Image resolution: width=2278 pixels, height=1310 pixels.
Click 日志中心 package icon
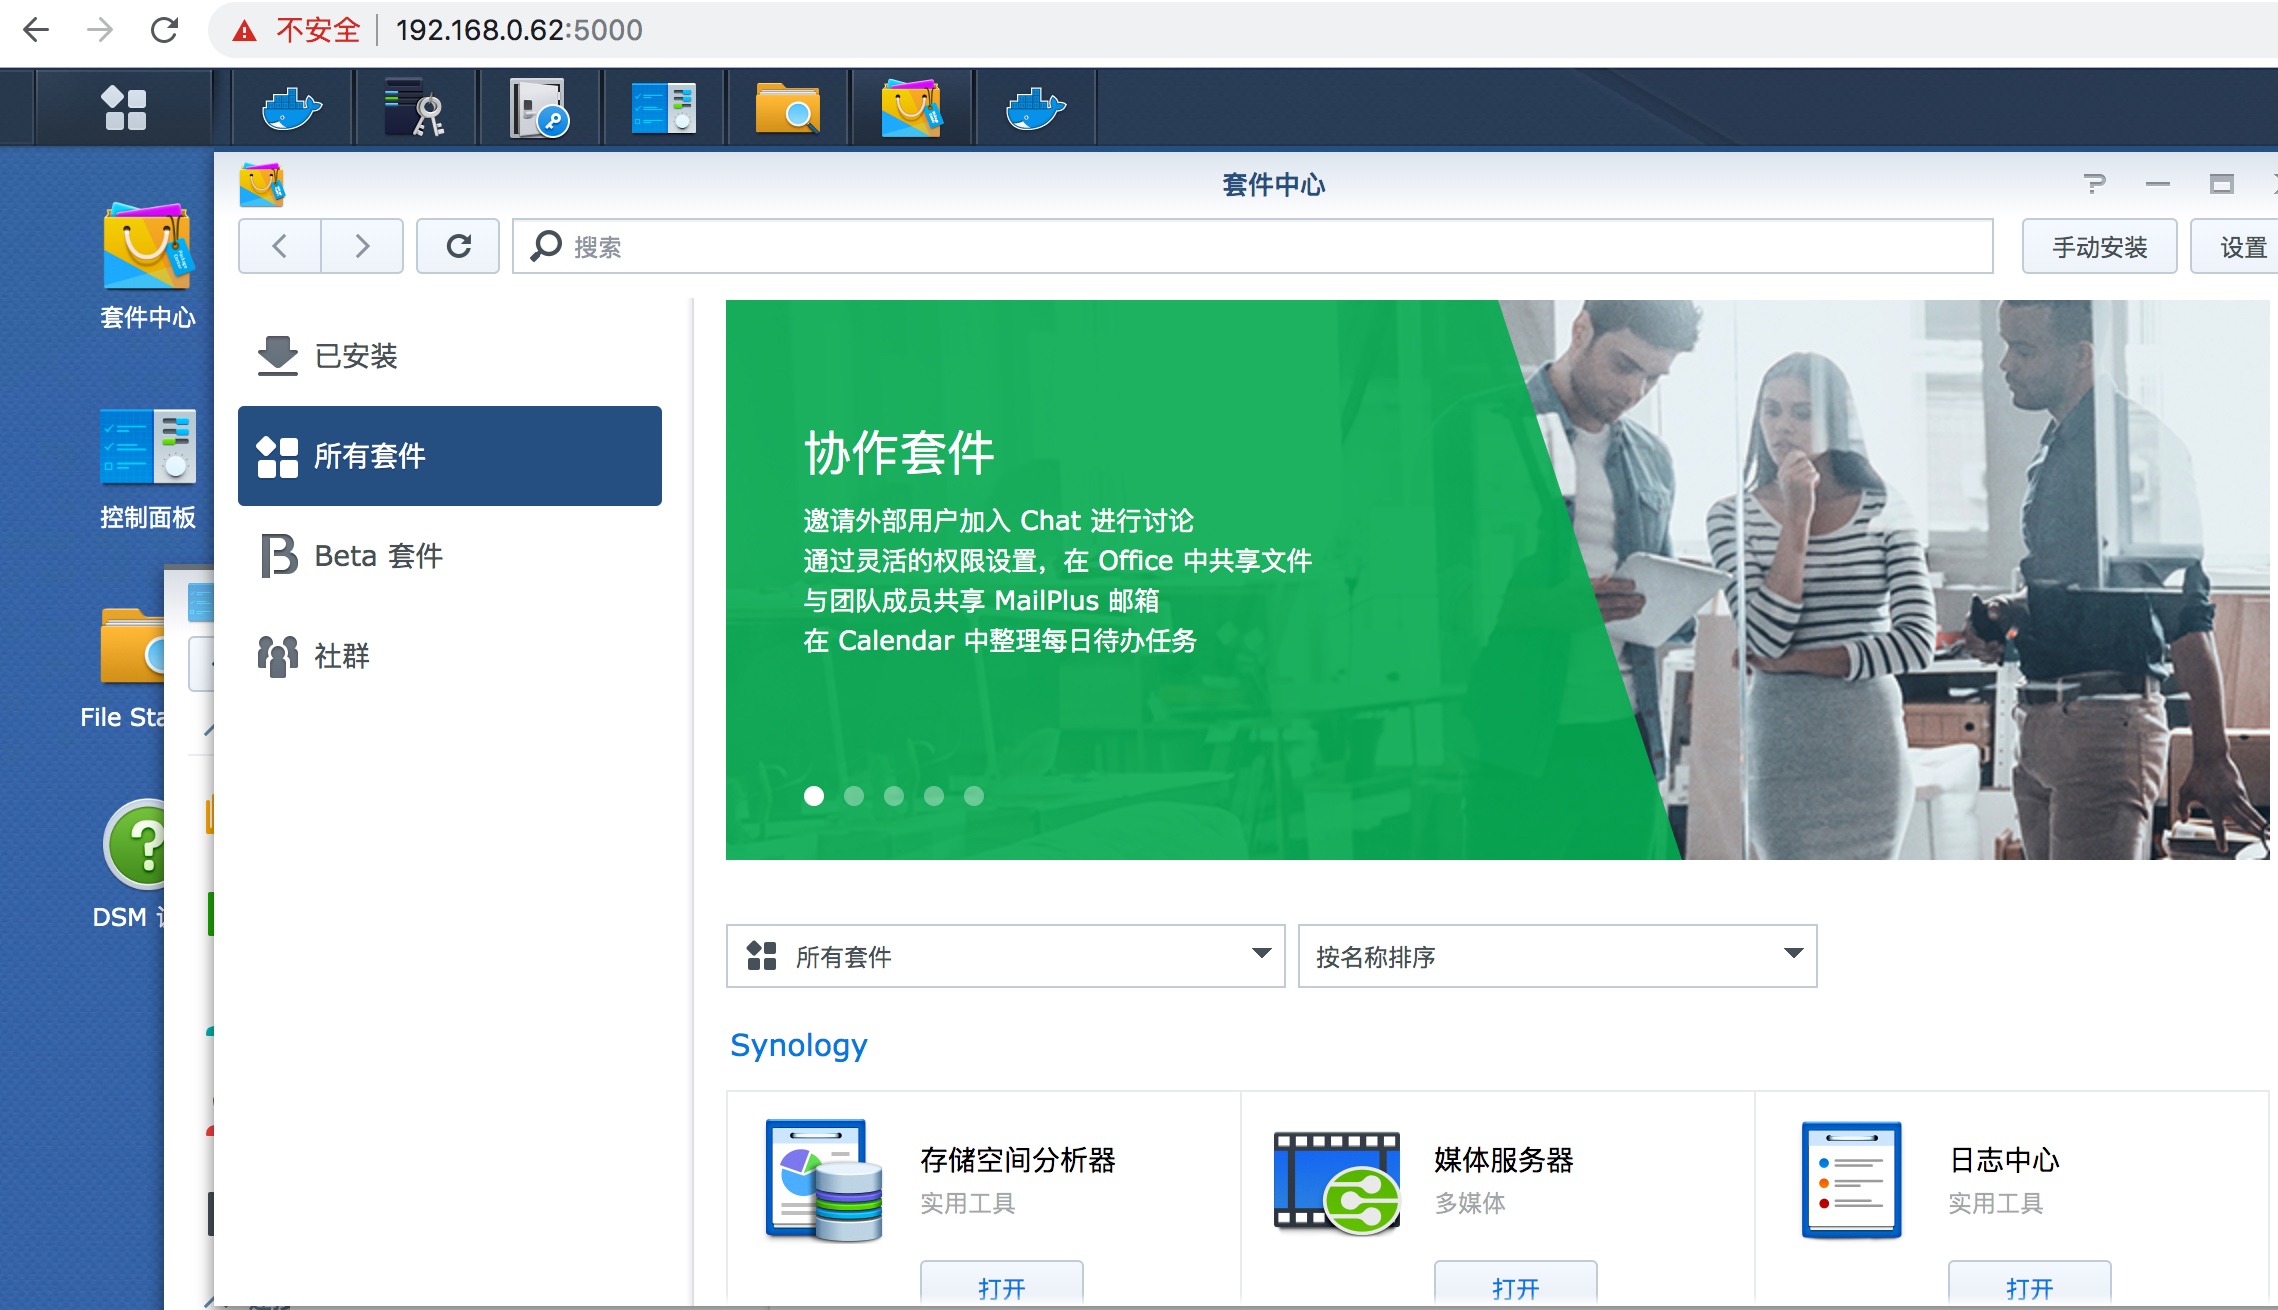(x=1852, y=1180)
